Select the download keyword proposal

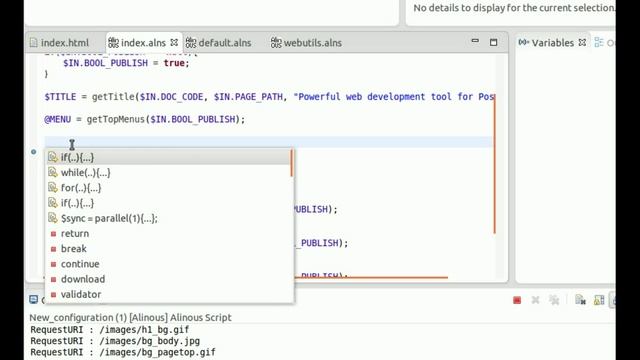click(169, 279)
